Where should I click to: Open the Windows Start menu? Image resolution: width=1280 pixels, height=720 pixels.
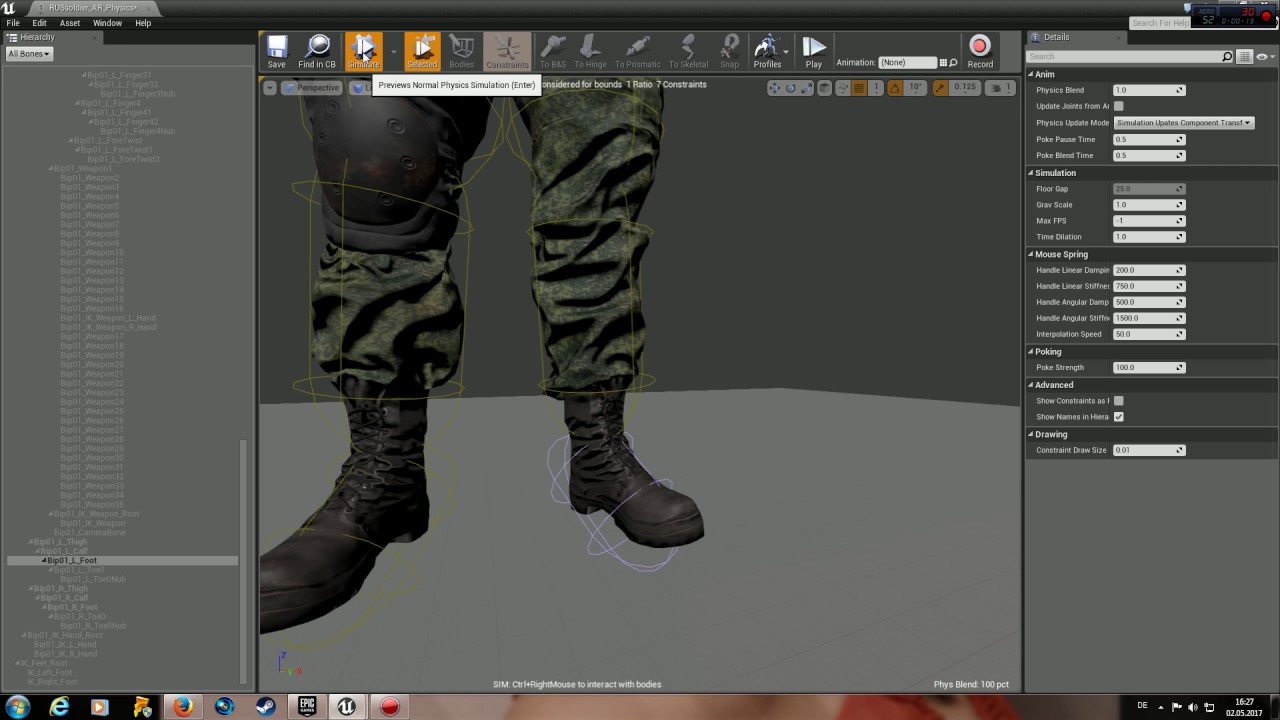click(x=17, y=706)
